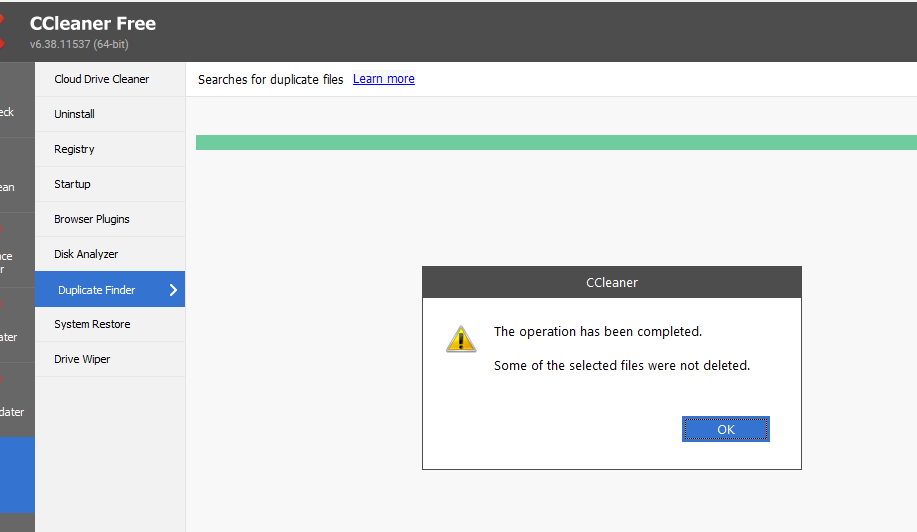
Task: Open the Registry tool
Action: (x=74, y=149)
